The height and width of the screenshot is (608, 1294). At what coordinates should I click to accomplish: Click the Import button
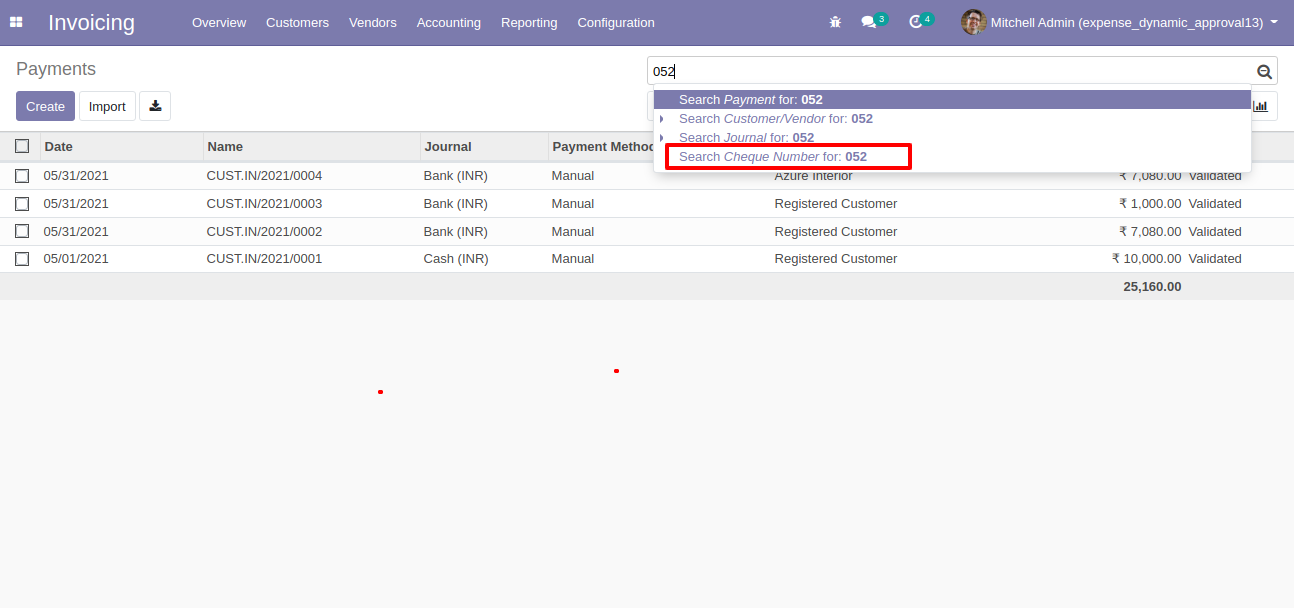(x=107, y=106)
